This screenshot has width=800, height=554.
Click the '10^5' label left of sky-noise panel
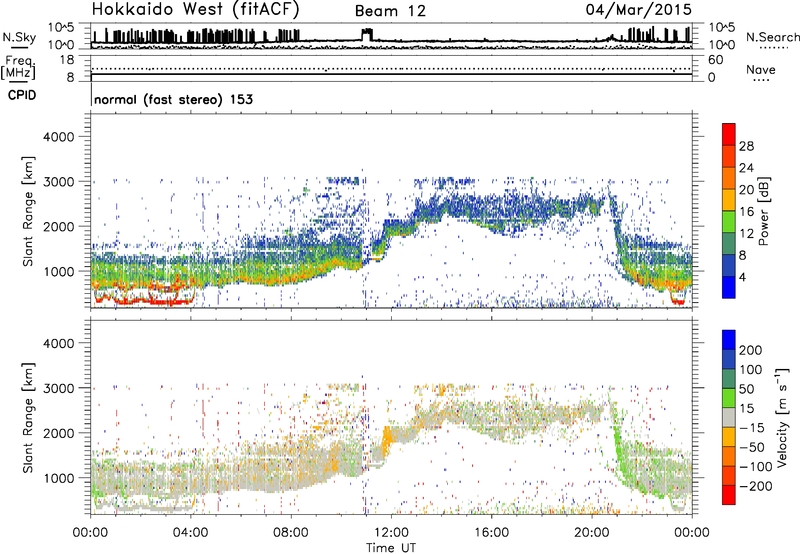[61, 28]
